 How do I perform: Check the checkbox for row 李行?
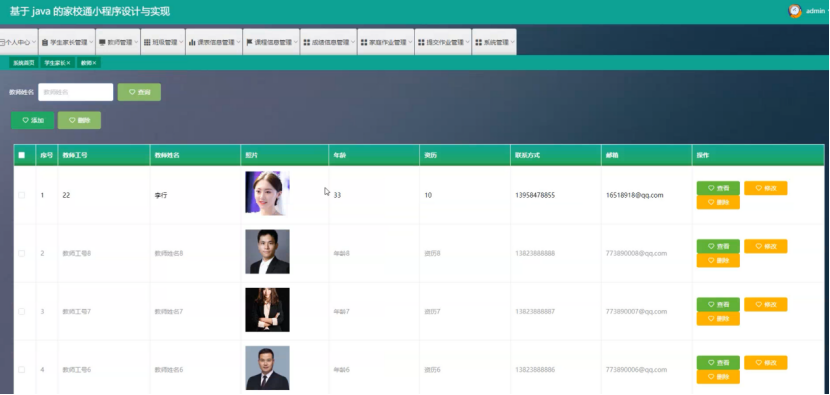click(x=22, y=195)
